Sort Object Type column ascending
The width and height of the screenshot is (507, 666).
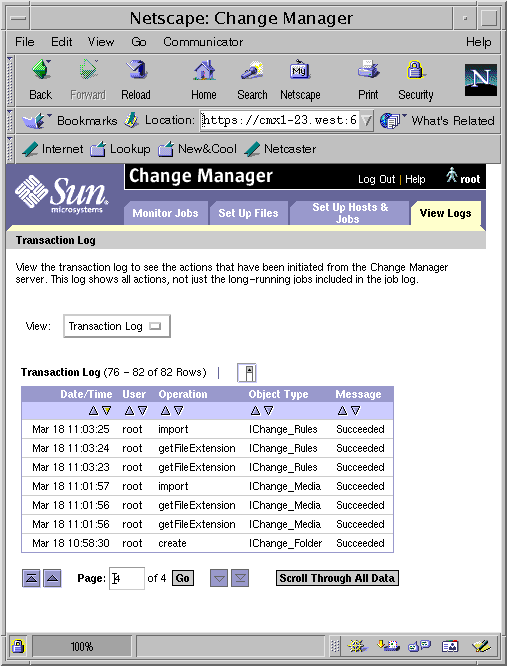click(255, 411)
